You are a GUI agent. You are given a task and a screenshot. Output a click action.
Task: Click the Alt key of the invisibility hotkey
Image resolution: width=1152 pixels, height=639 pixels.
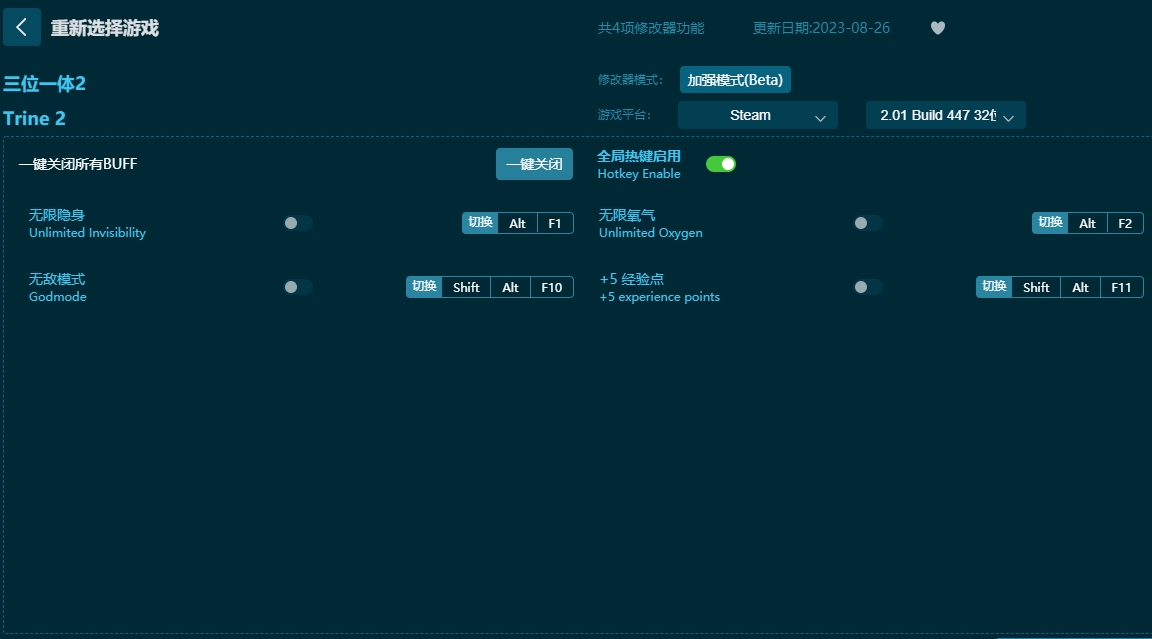(x=518, y=223)
